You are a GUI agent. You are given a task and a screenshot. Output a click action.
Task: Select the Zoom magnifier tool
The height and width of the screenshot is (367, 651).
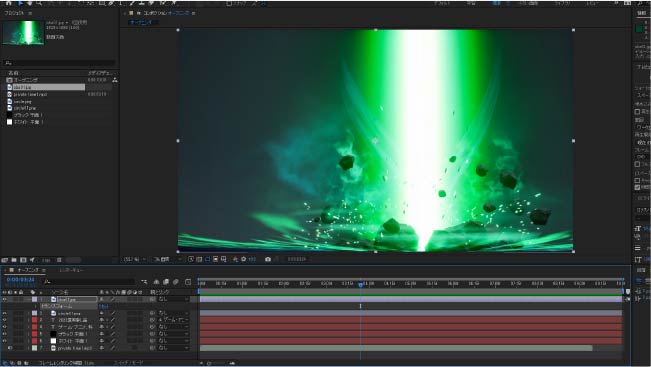(x=39, y=3)
